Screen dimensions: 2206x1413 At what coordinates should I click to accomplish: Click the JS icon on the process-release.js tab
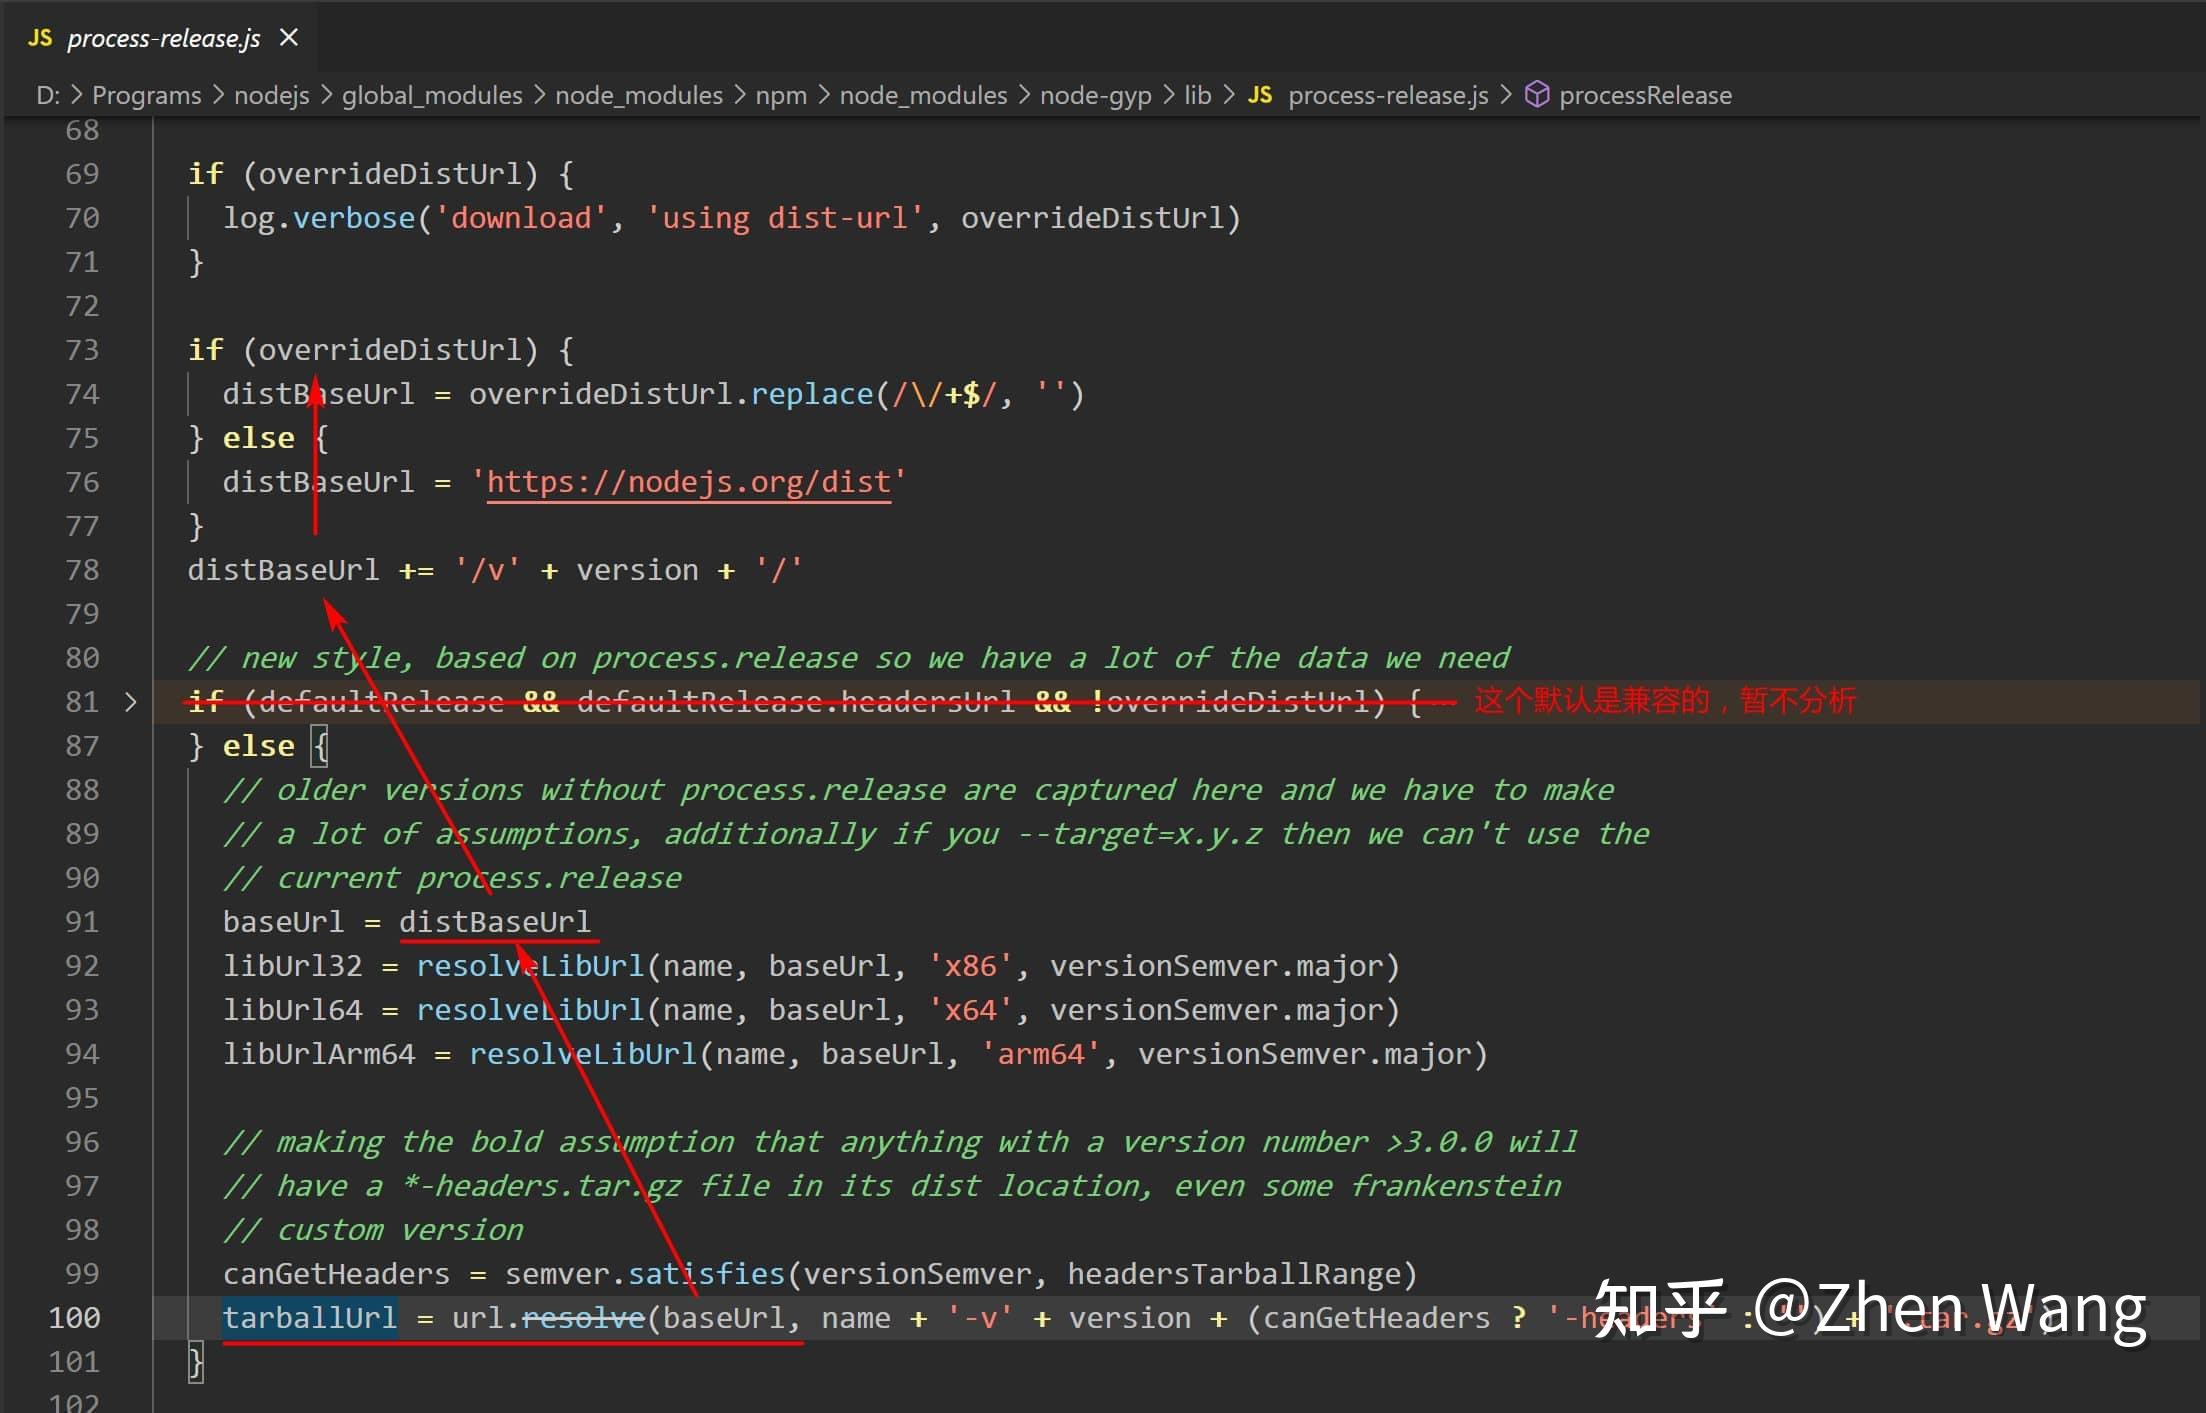coord(40,37)
